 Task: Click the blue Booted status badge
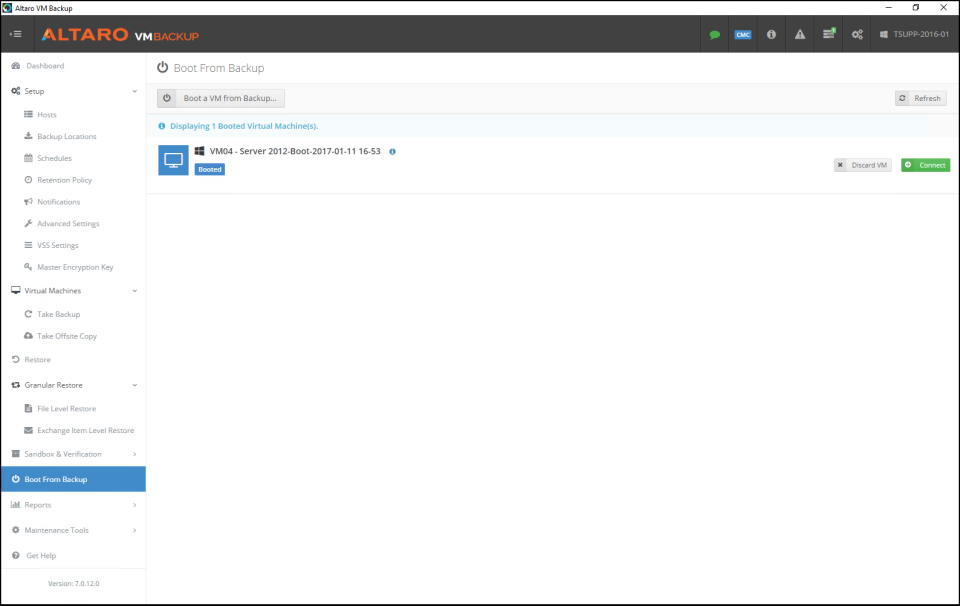[x=209, y=169]
